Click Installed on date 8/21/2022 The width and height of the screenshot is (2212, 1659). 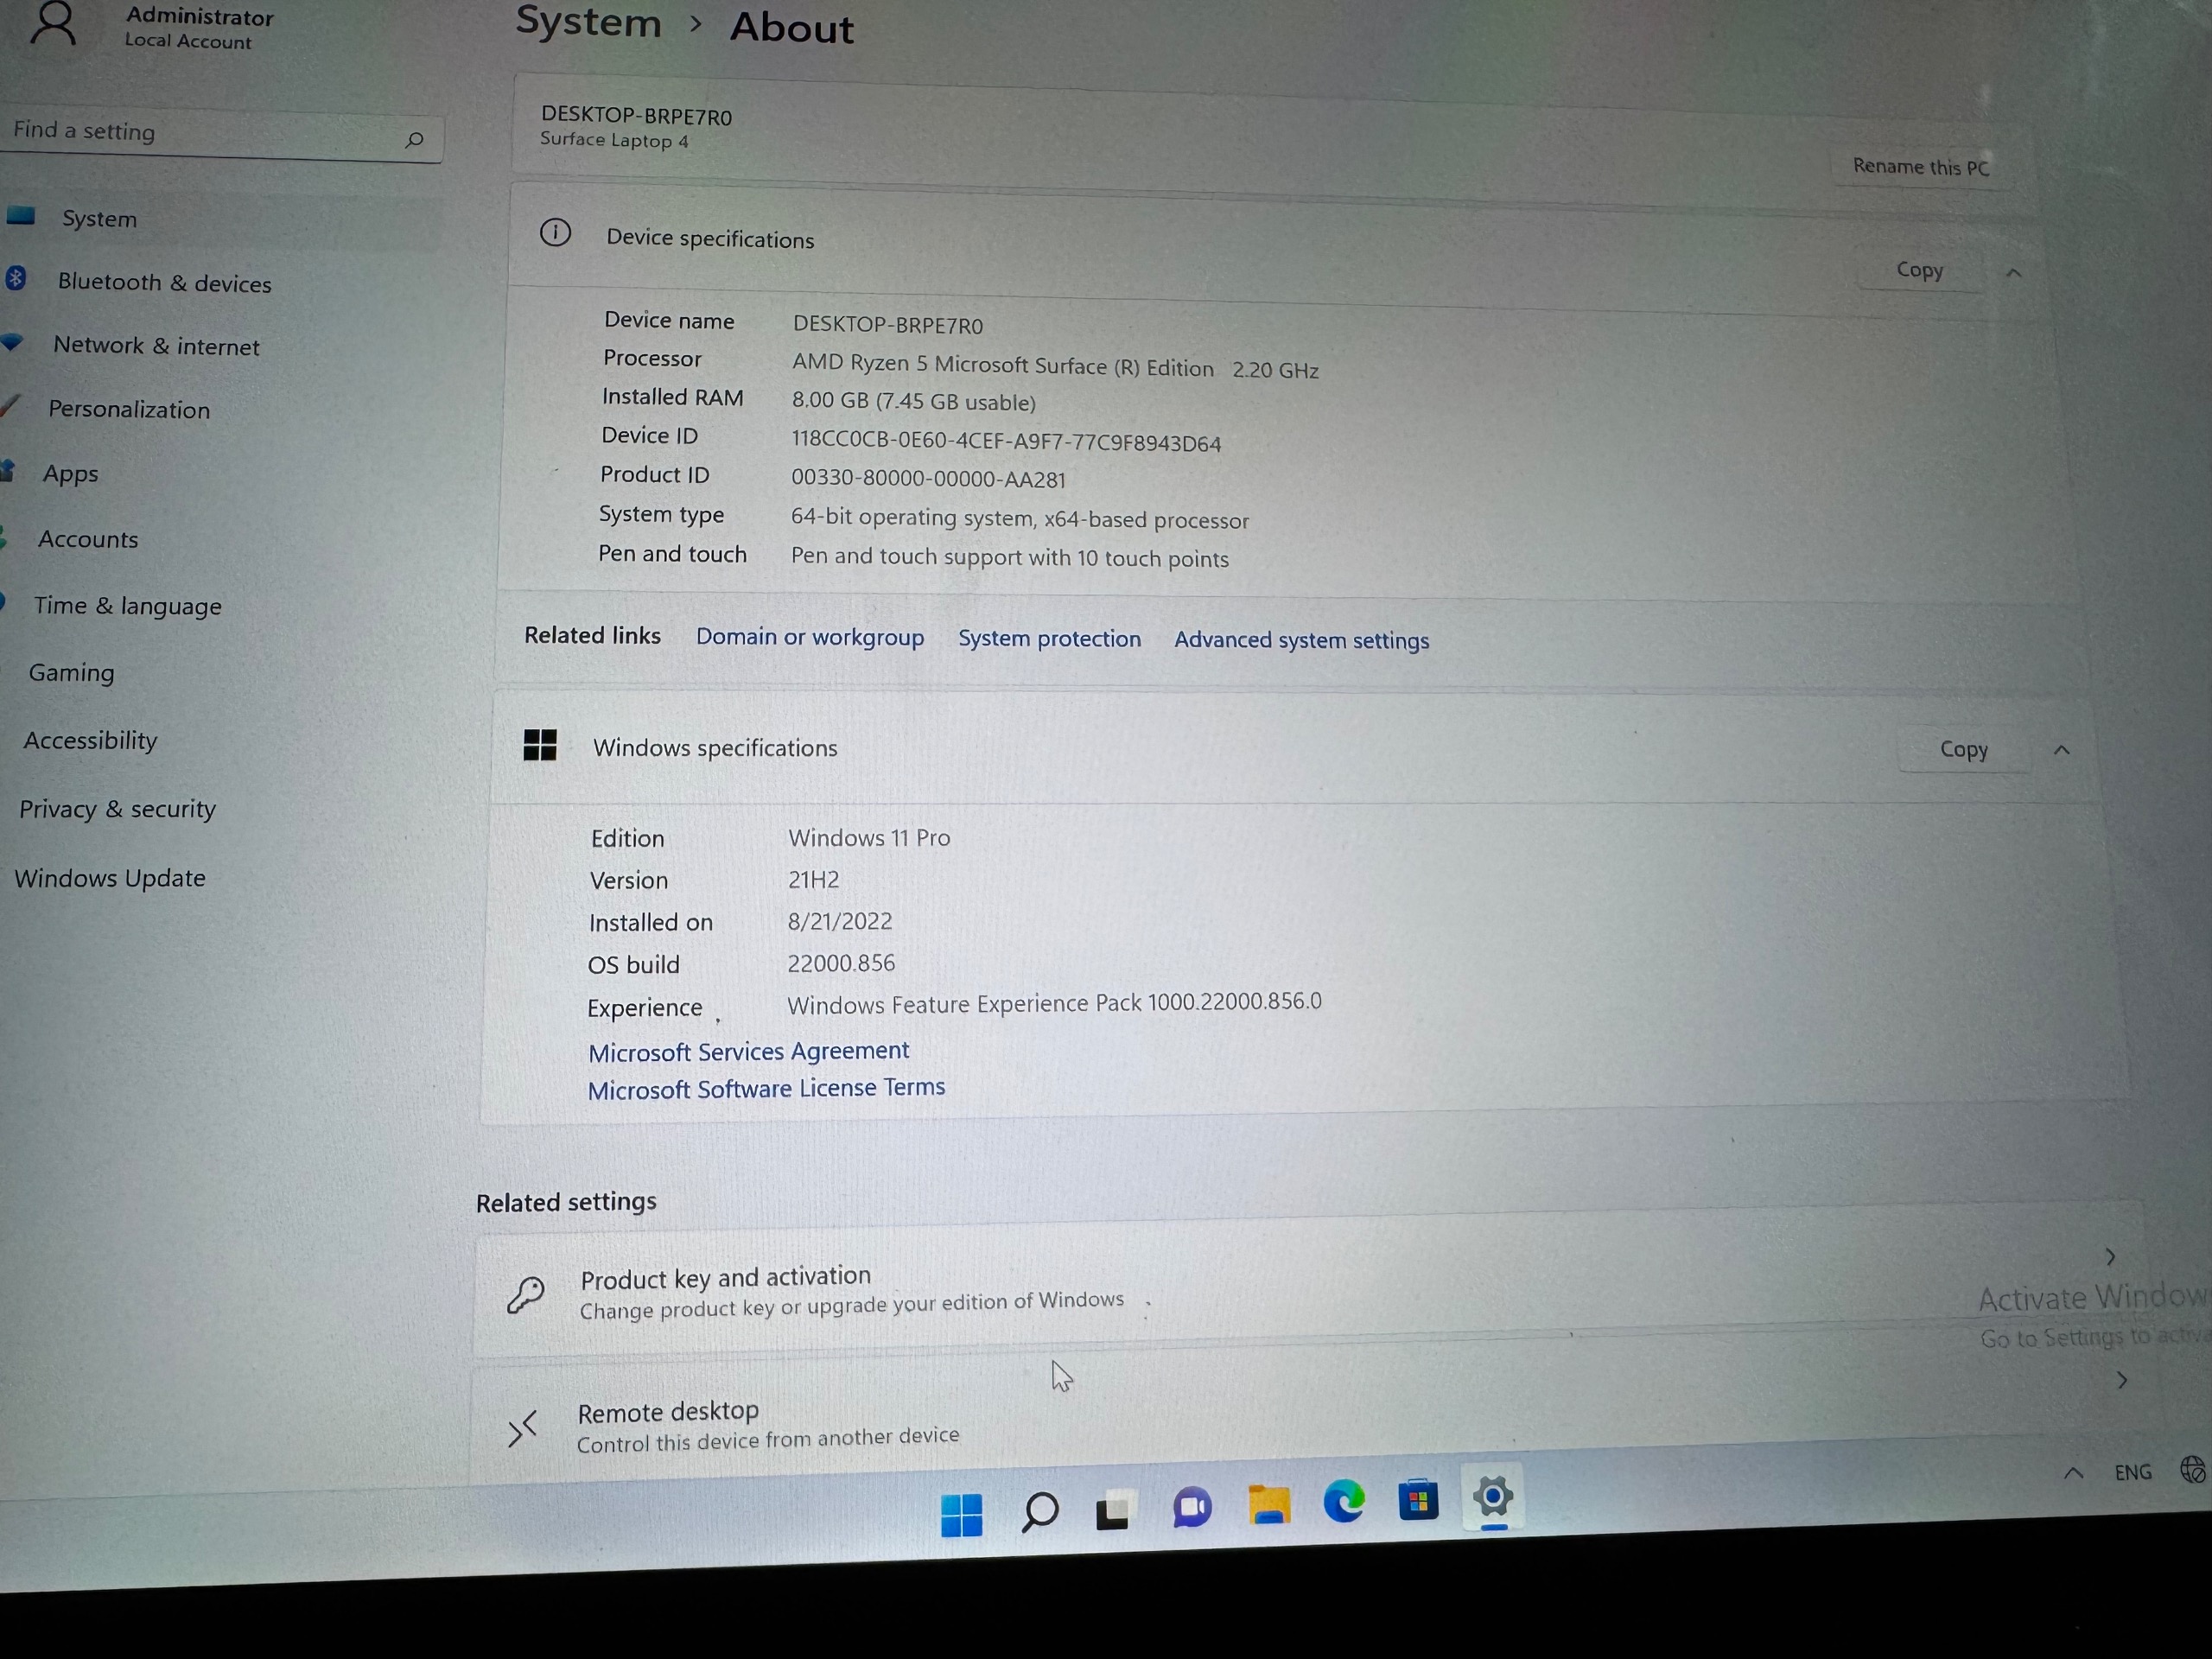[x=840, y=921]
